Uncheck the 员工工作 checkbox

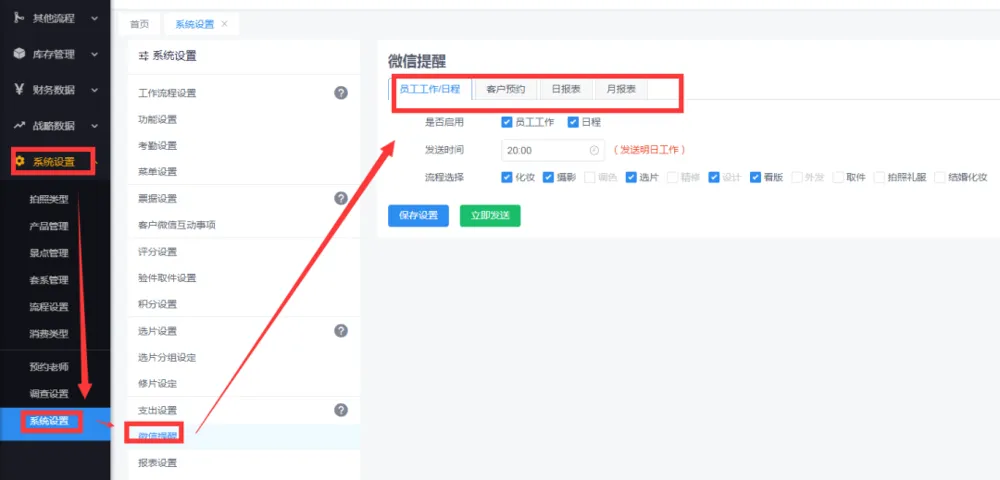507,122
